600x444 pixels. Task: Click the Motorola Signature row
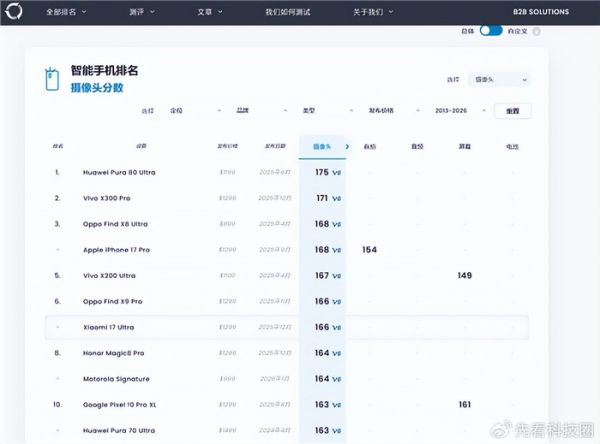tap(117, 379)
